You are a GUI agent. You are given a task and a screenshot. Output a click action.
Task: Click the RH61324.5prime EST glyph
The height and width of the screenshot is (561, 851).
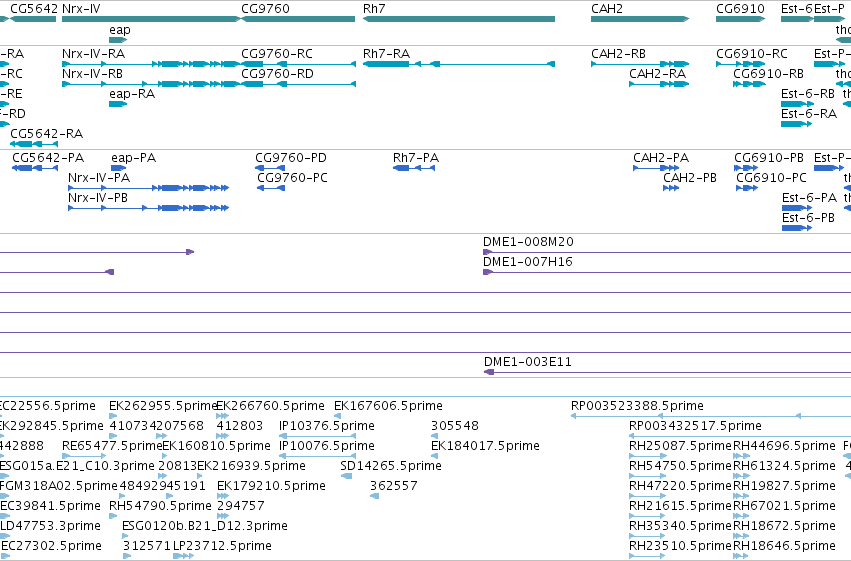click(x=741, y=476)
